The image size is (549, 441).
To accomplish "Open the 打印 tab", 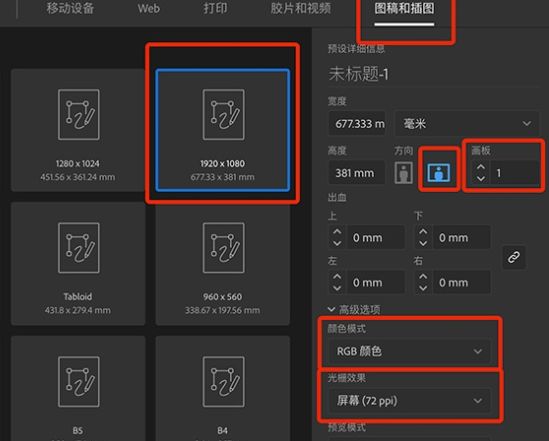I will pyautogui.click(x=215, y=8).
